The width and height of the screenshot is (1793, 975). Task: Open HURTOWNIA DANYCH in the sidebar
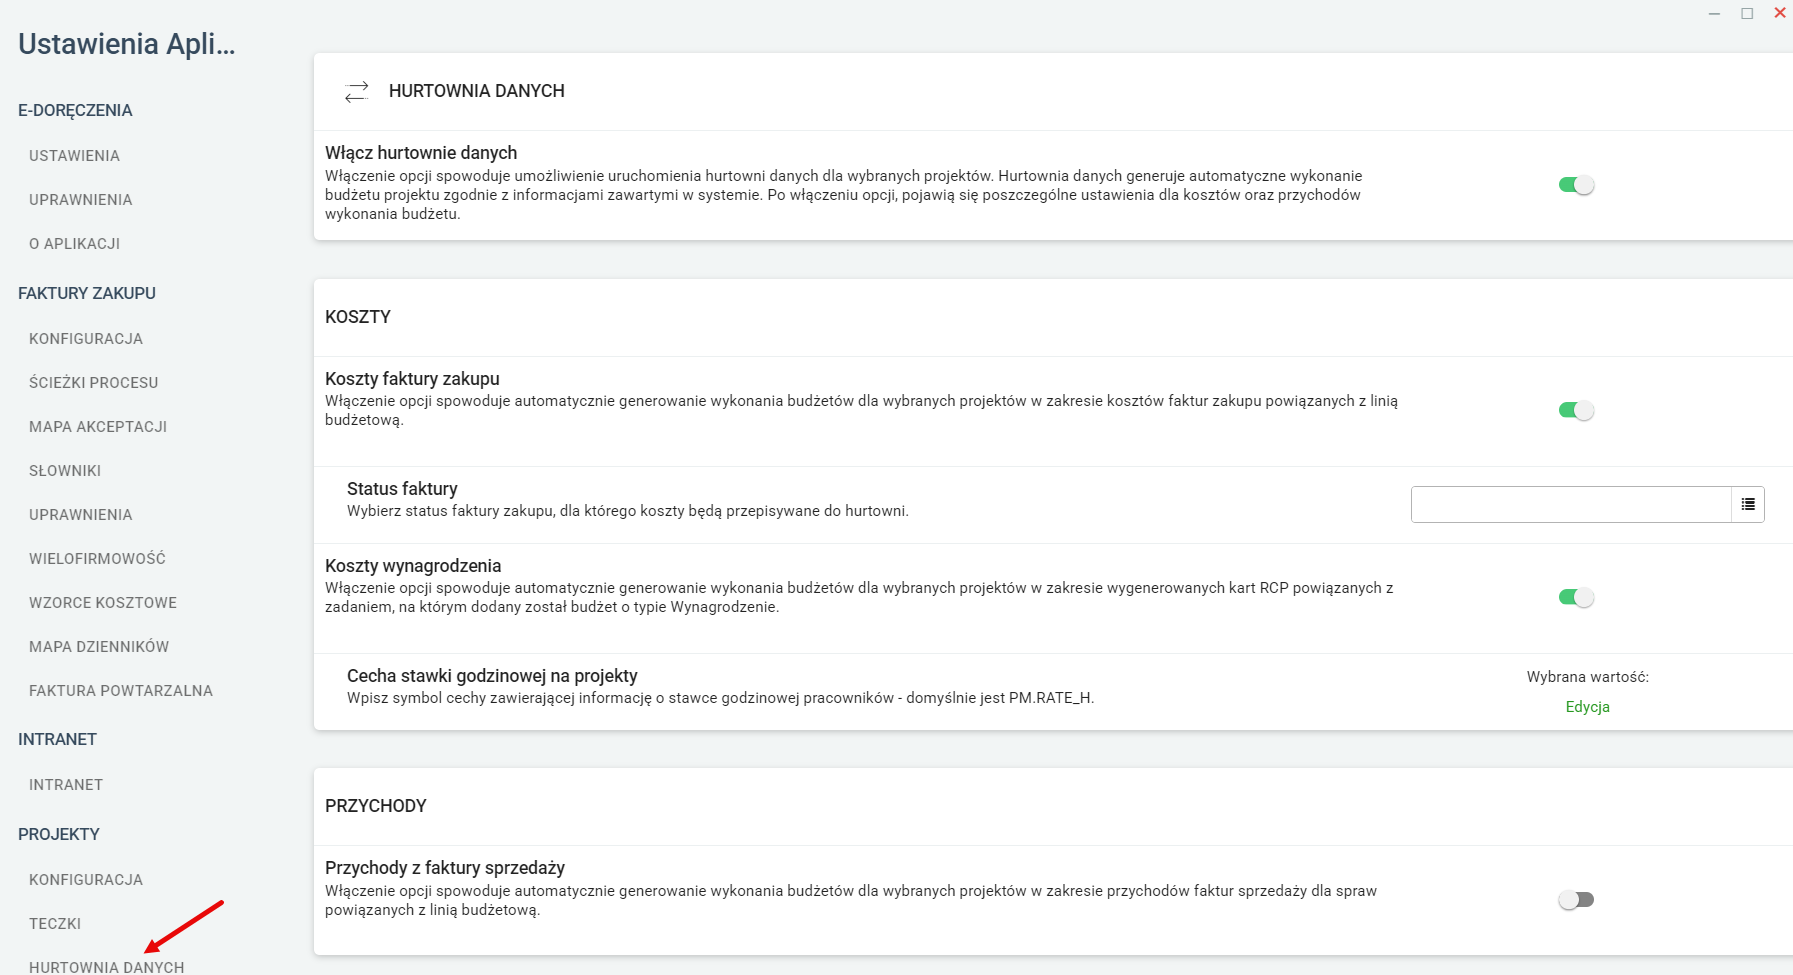107,967
